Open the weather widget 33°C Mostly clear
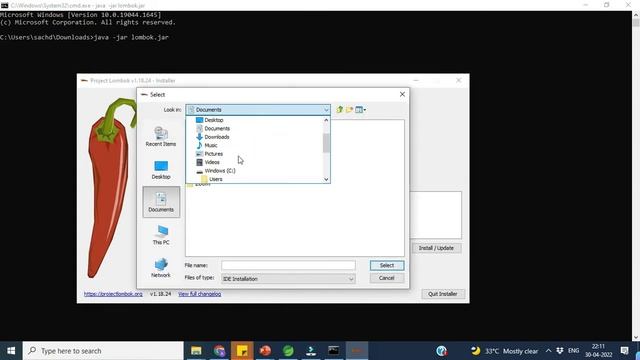 click(x=504, y=351)
